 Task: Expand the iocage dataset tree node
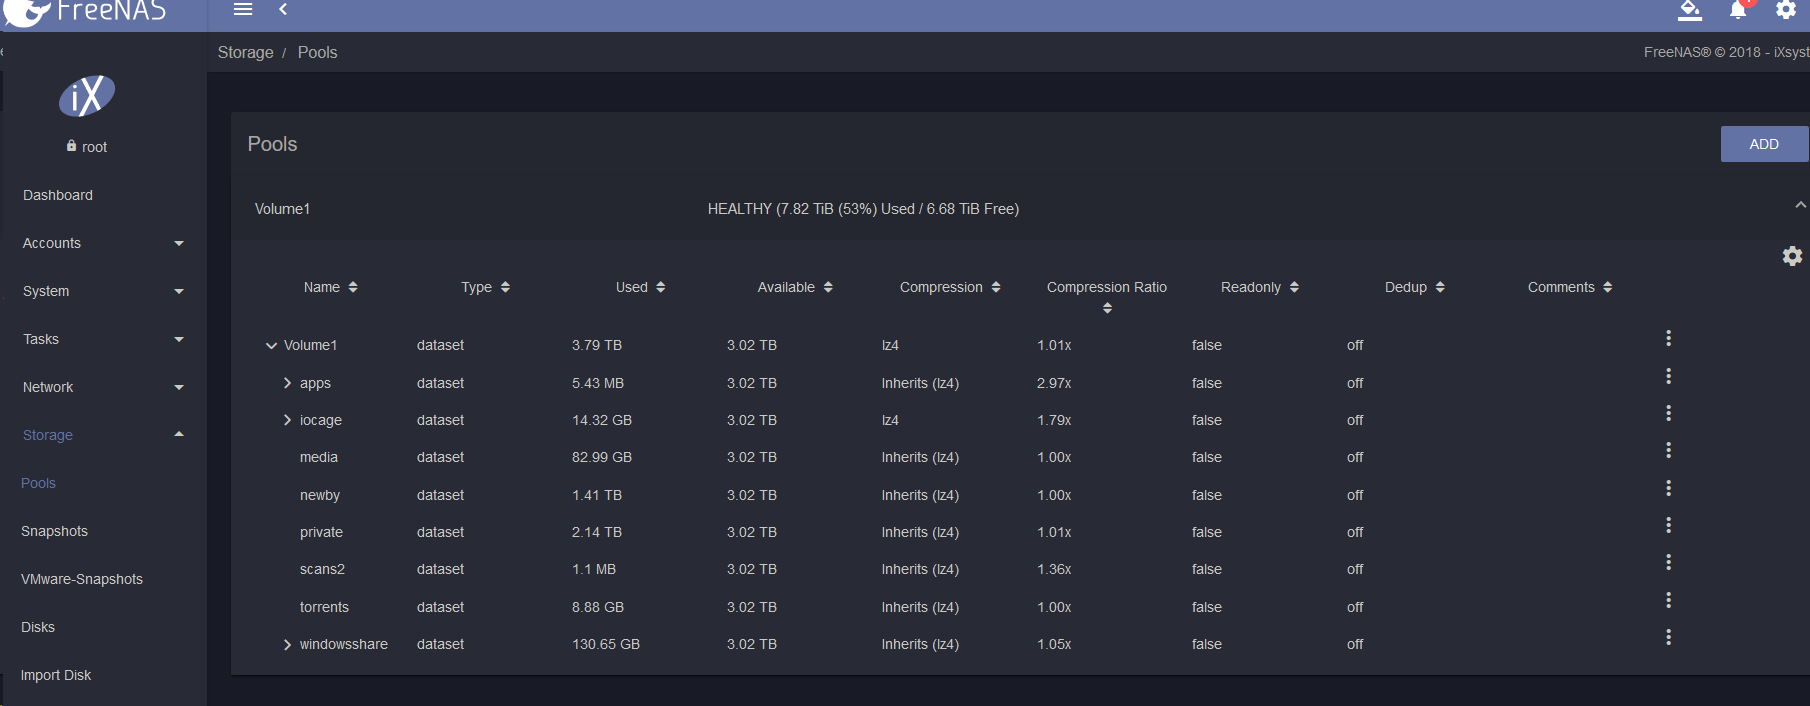tap(287, 420)
